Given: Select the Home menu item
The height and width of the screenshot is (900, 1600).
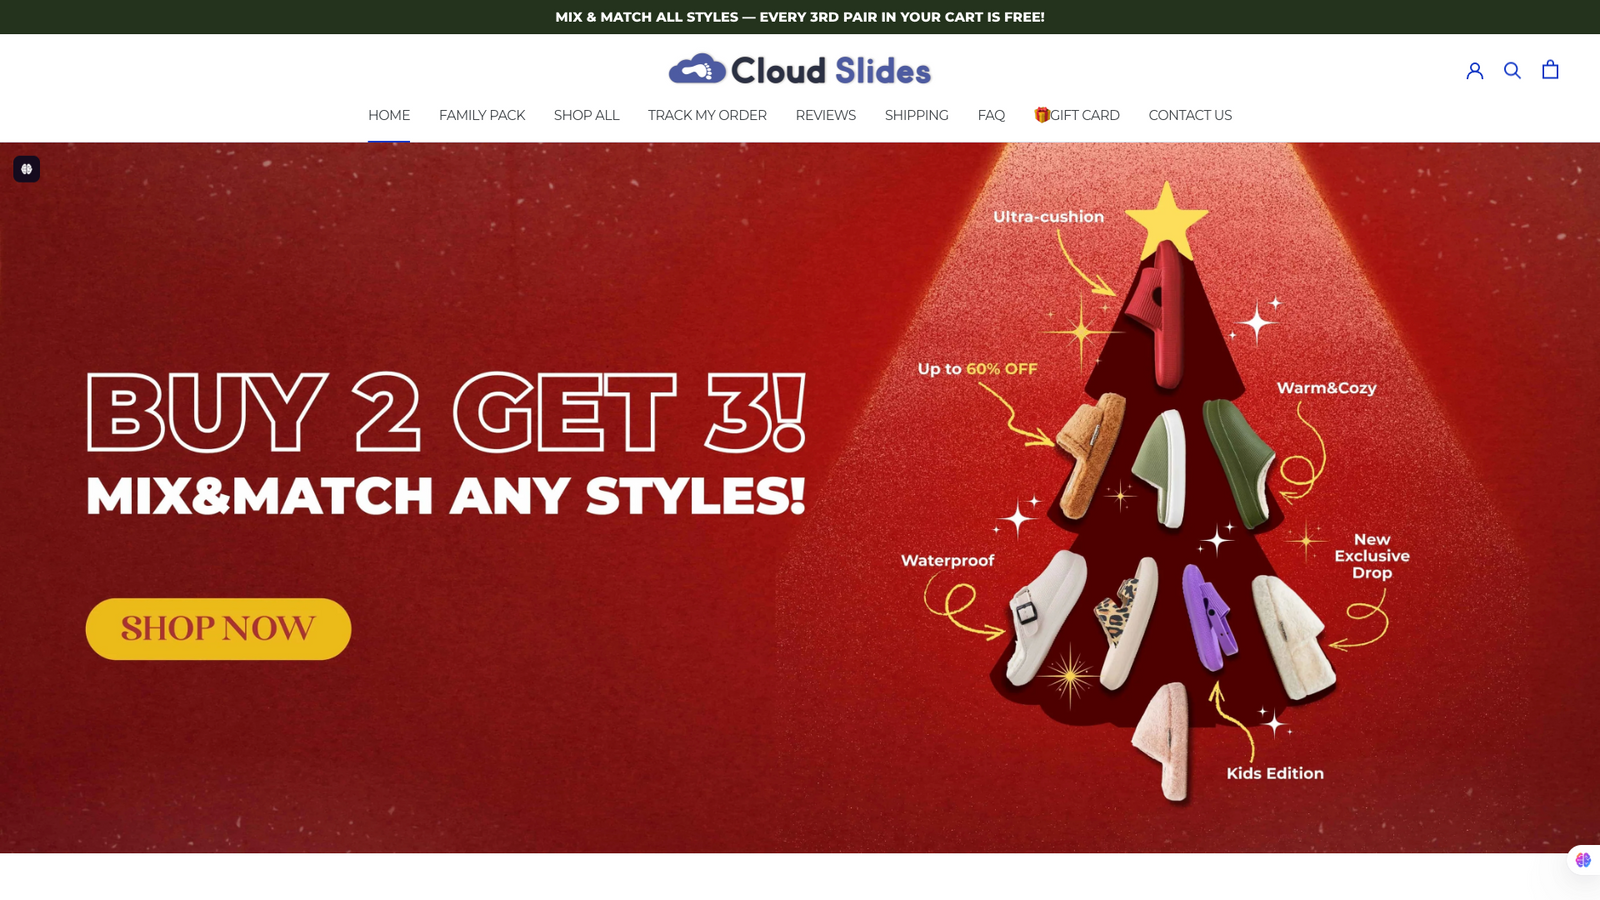Looking at the screenshot, I should coord(389,115).
